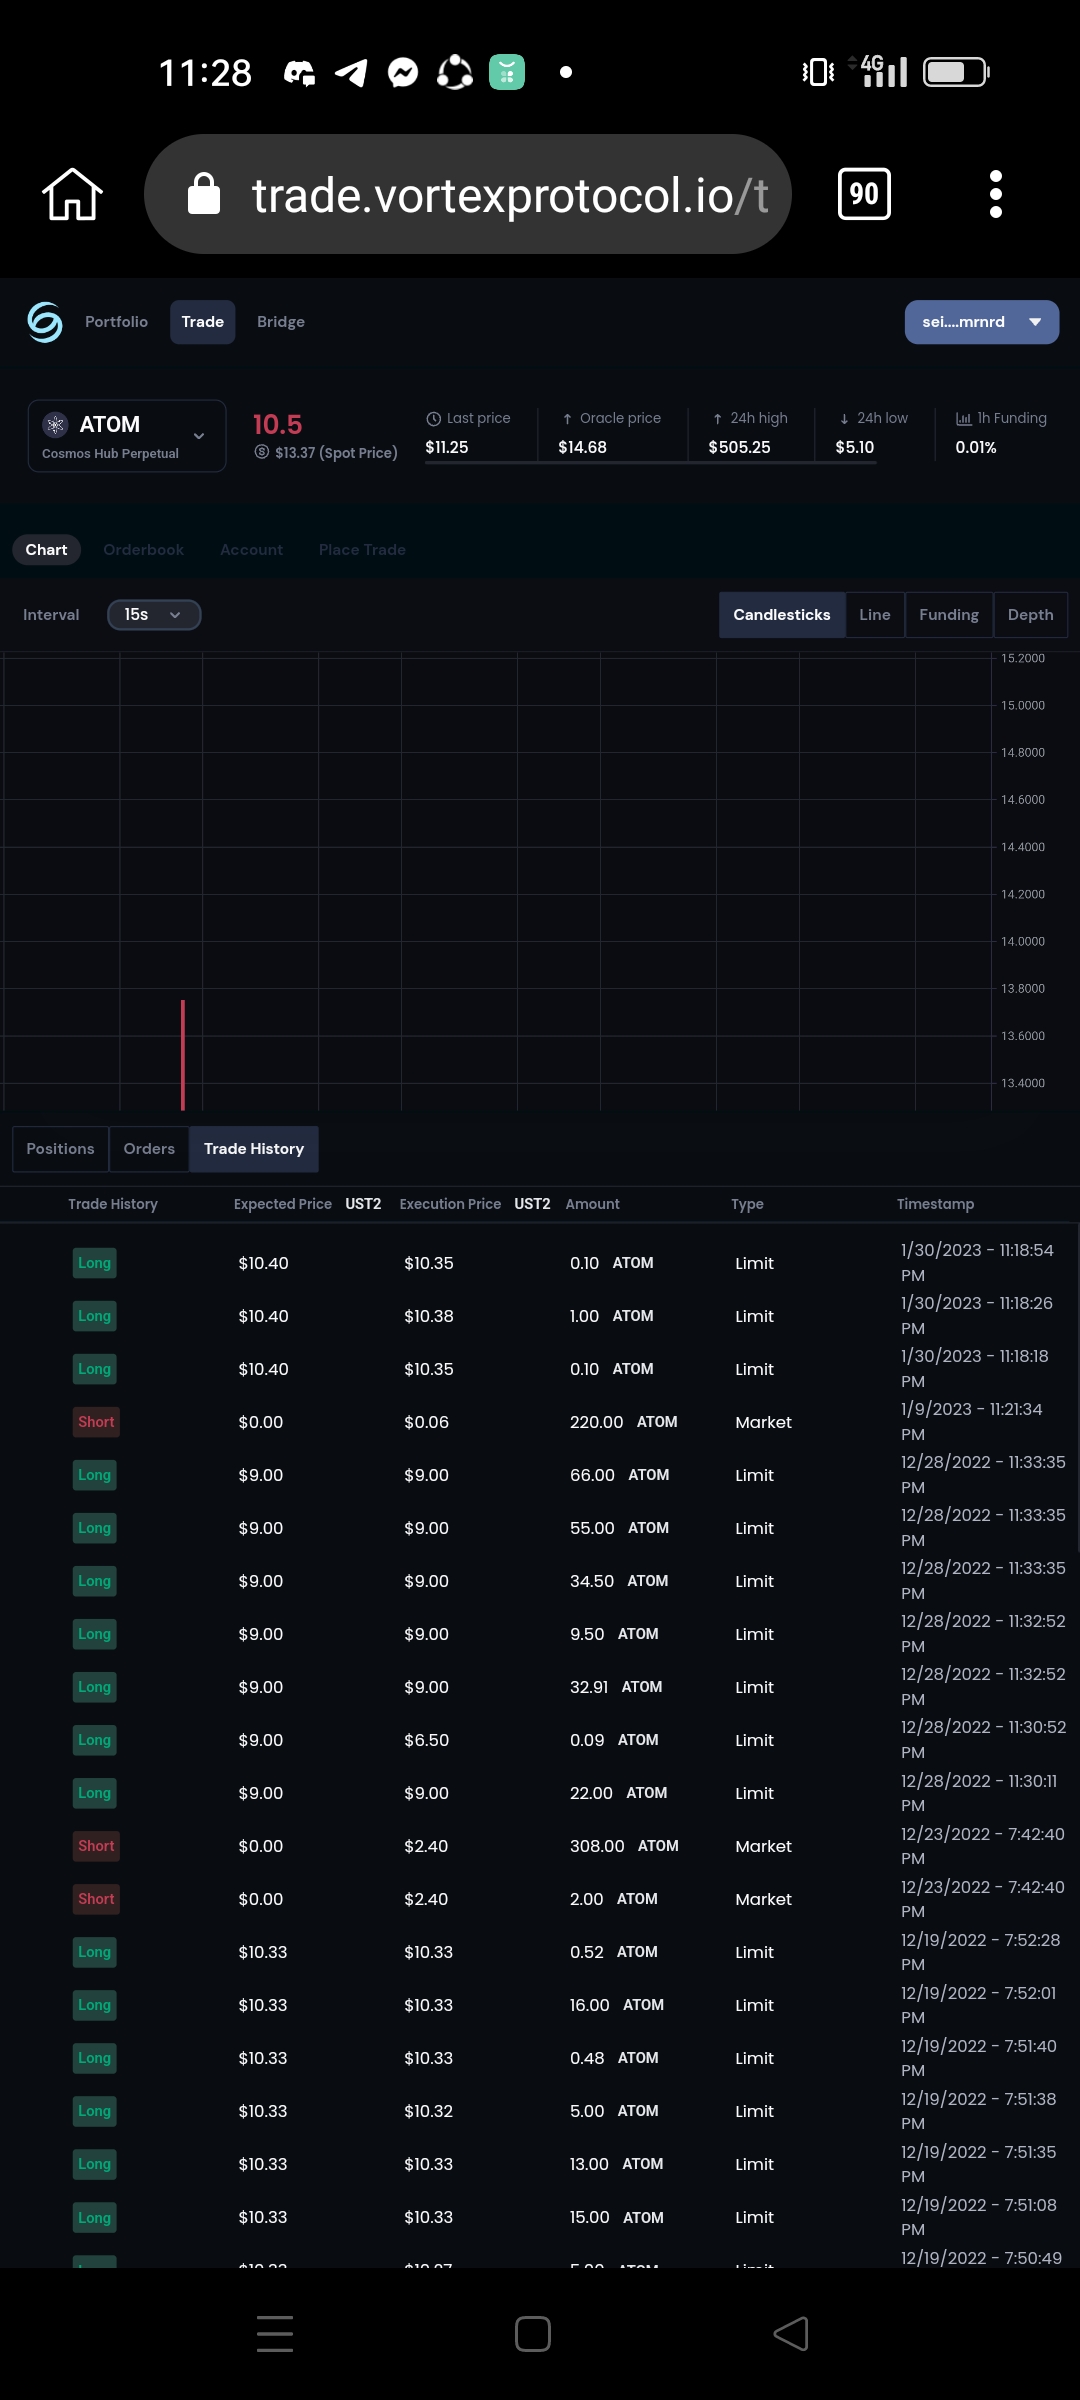Click the Expected Price column header
This screenshot has width=1080, height=2400.
(x=283, y=1204)
